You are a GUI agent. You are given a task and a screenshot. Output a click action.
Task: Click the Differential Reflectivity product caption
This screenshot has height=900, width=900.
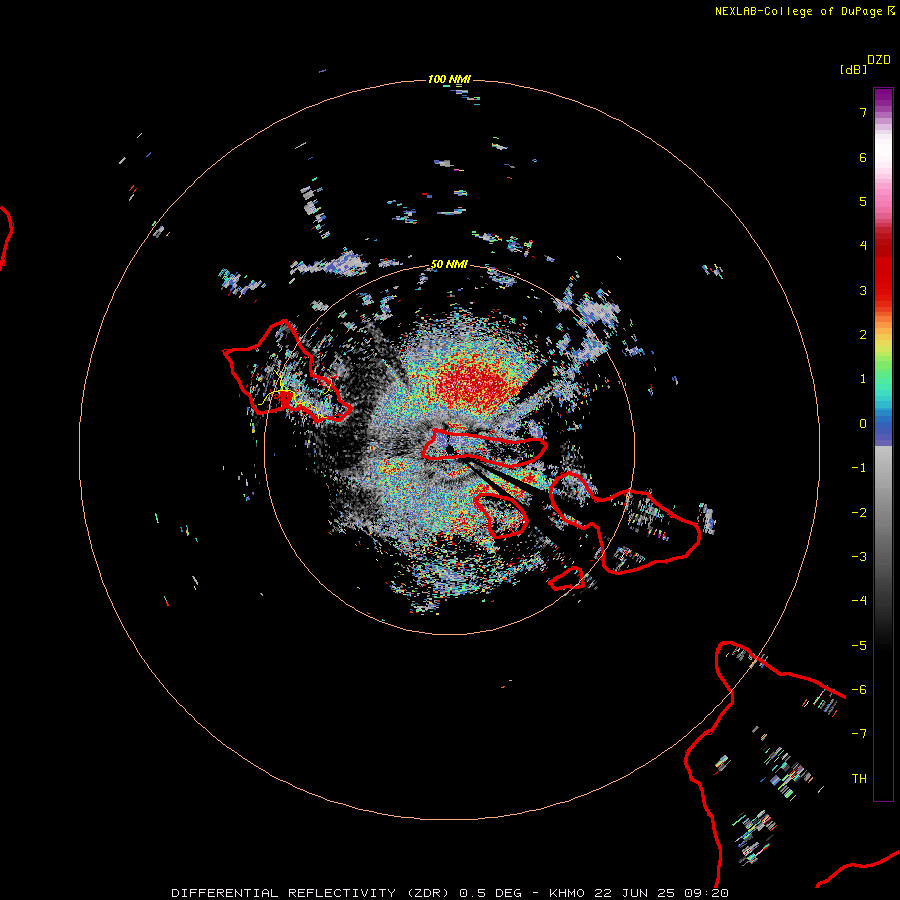coord(450,893)
